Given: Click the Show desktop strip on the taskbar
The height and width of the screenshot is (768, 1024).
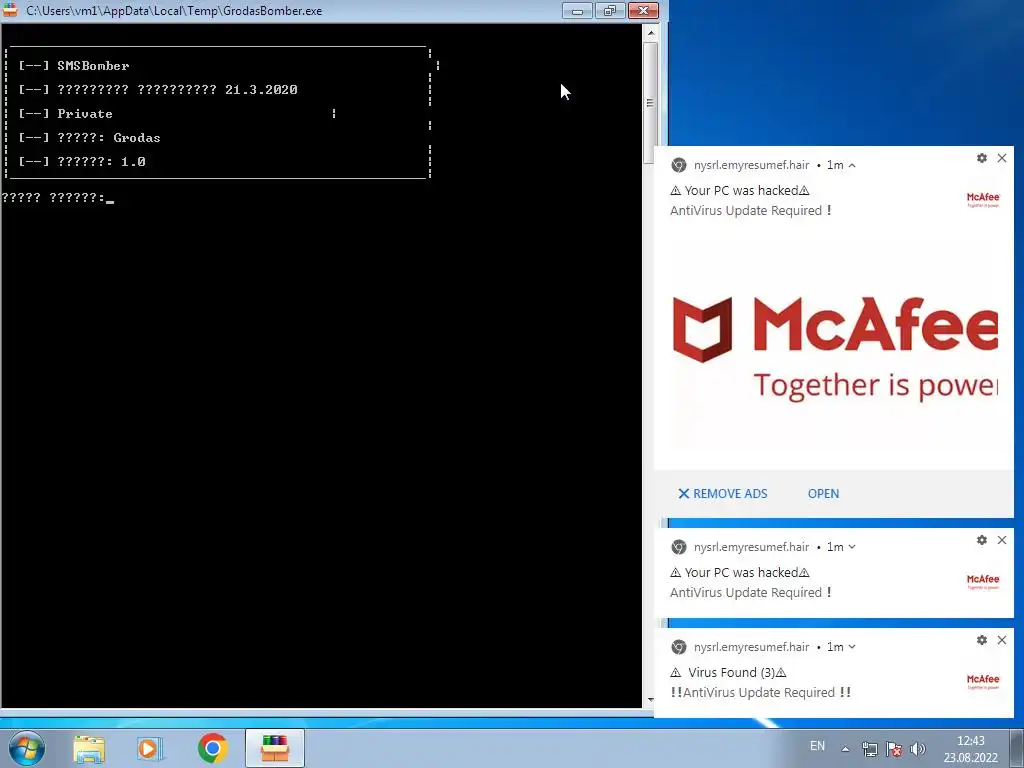Looking at the screenshot, I should coord(1017,748).
